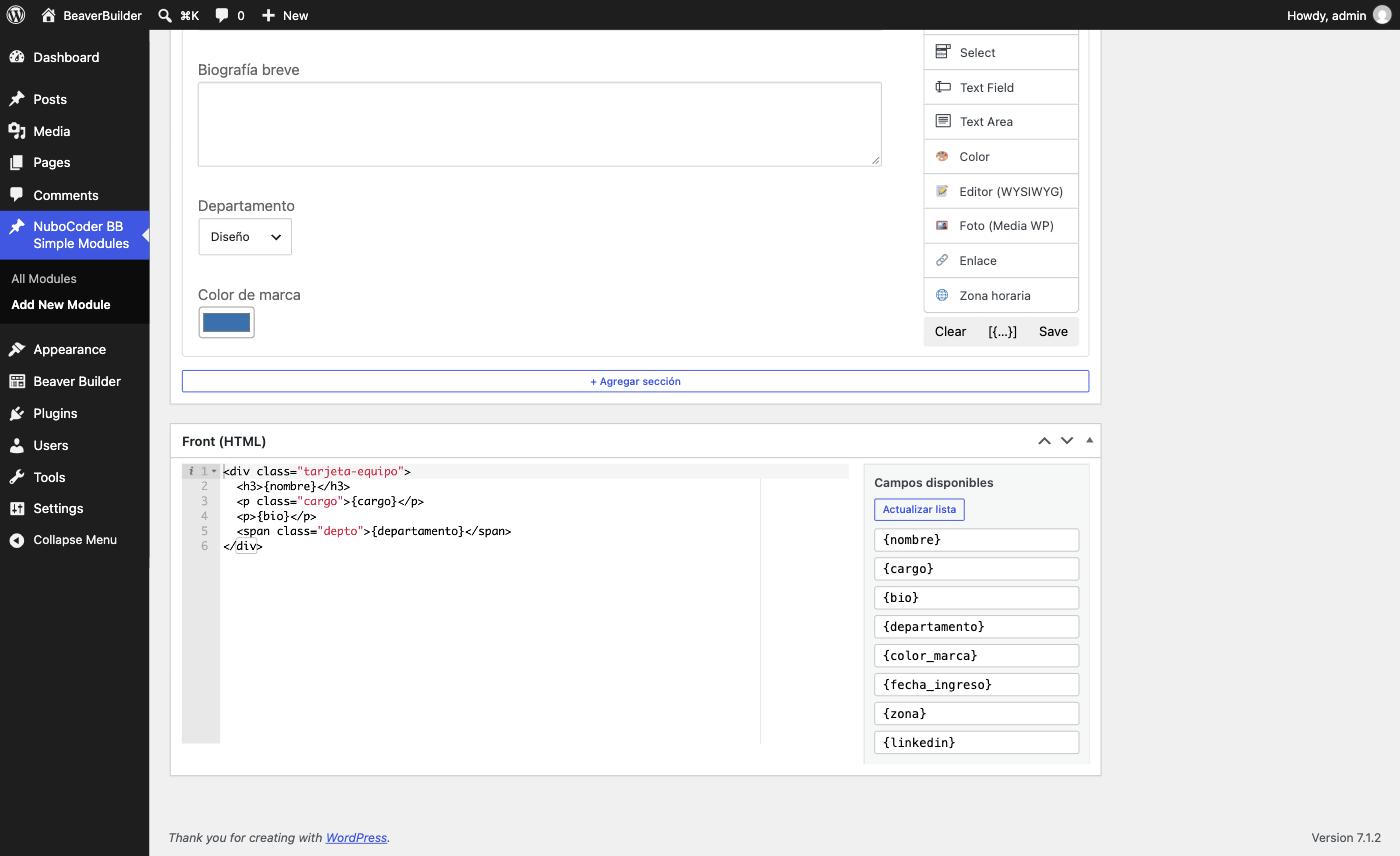Click the {linkedin} placeholder field

976,743
